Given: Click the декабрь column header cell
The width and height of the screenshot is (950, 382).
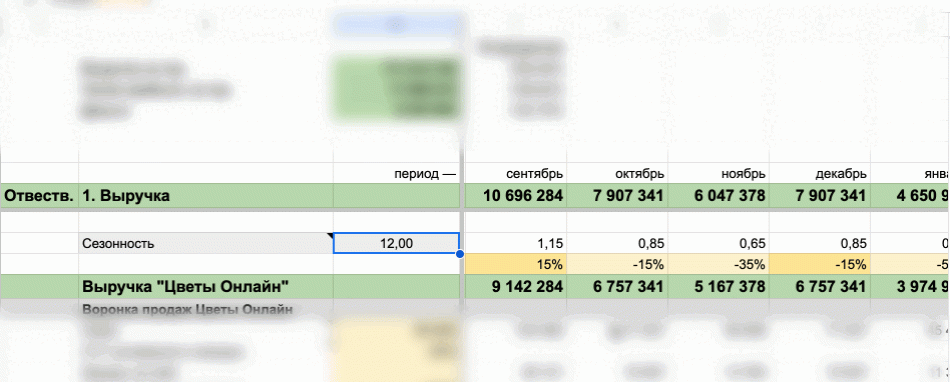Looking at the screenshot, I should click(x=820, y=173).
